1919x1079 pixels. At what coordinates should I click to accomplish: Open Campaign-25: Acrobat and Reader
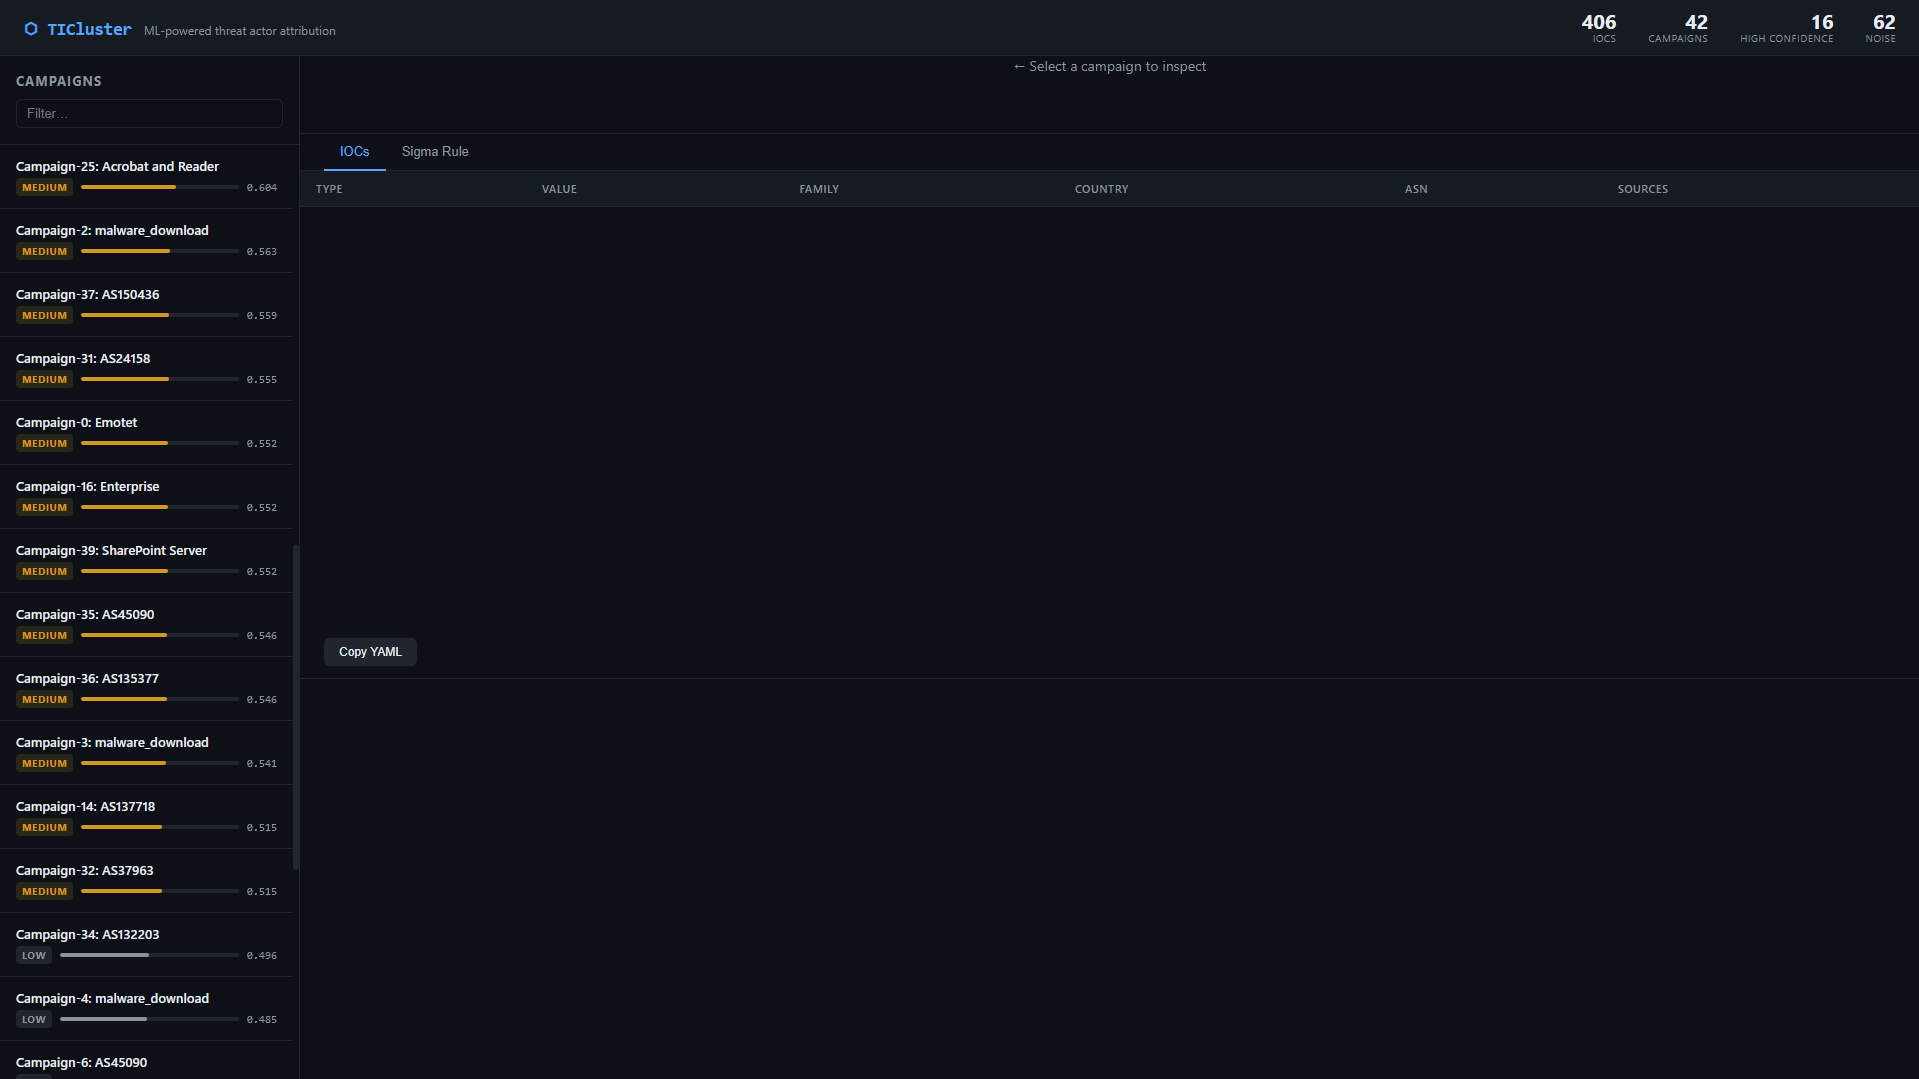pos(146,177)
